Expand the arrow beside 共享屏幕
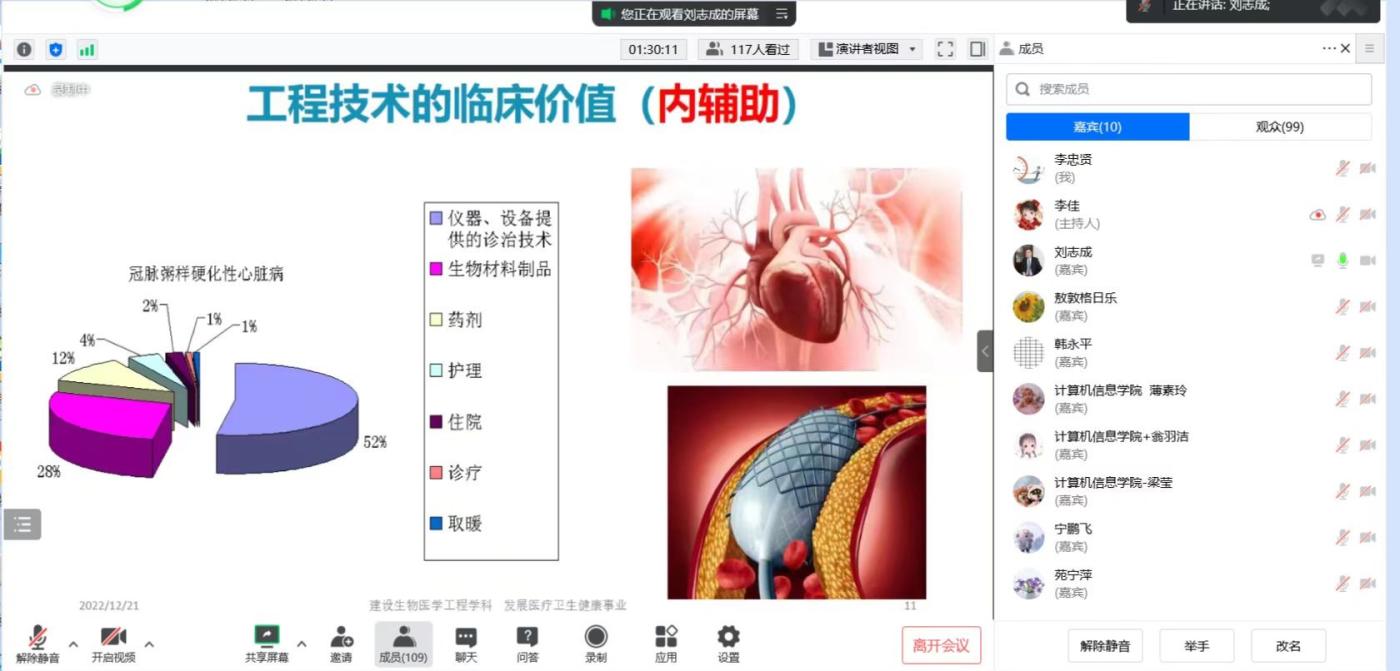 point(301,644)
